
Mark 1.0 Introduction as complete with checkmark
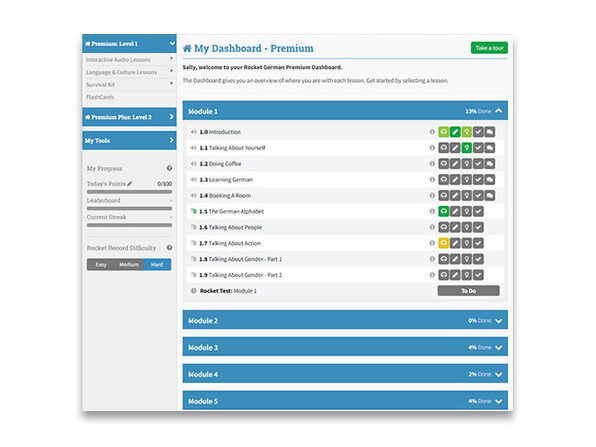pos(478,132)
